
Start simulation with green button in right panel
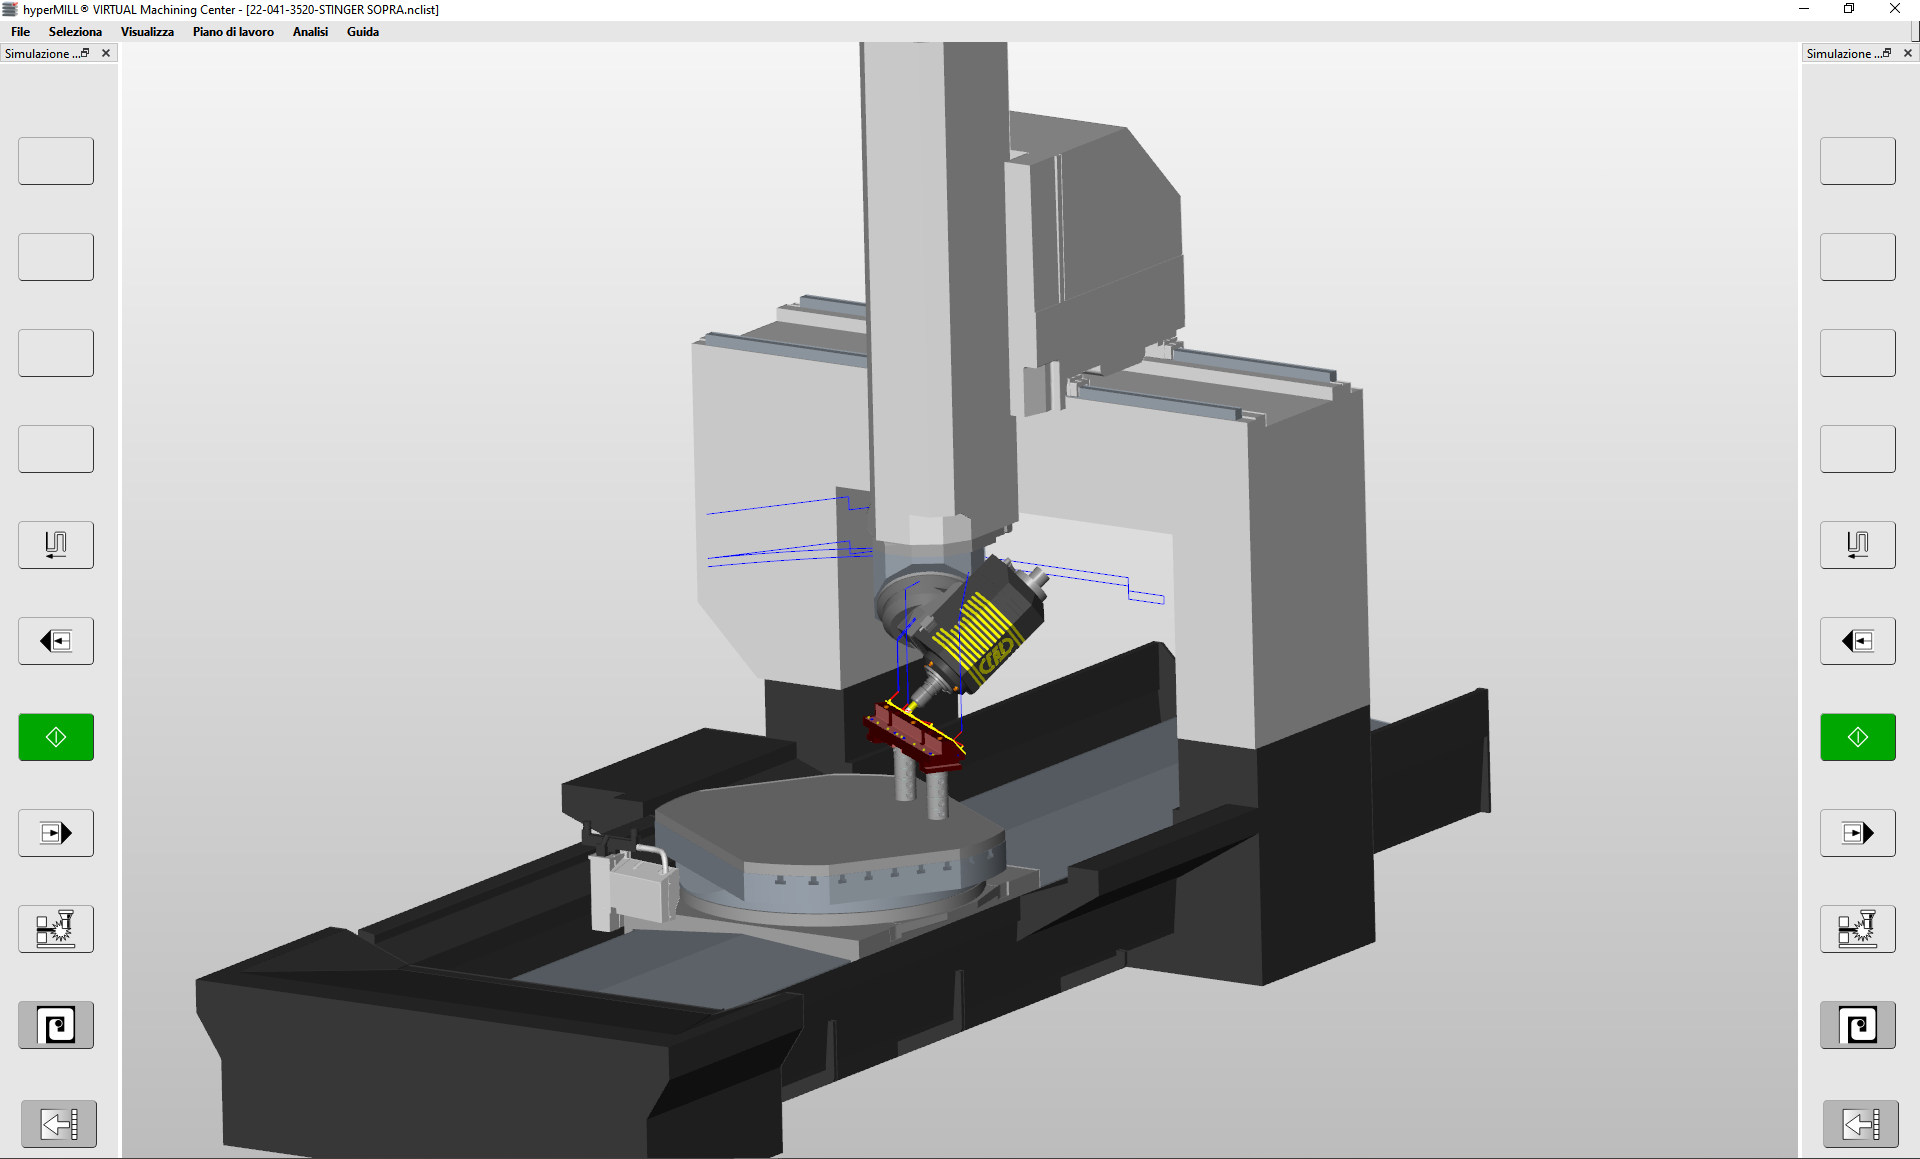(x=1858, y=737)
